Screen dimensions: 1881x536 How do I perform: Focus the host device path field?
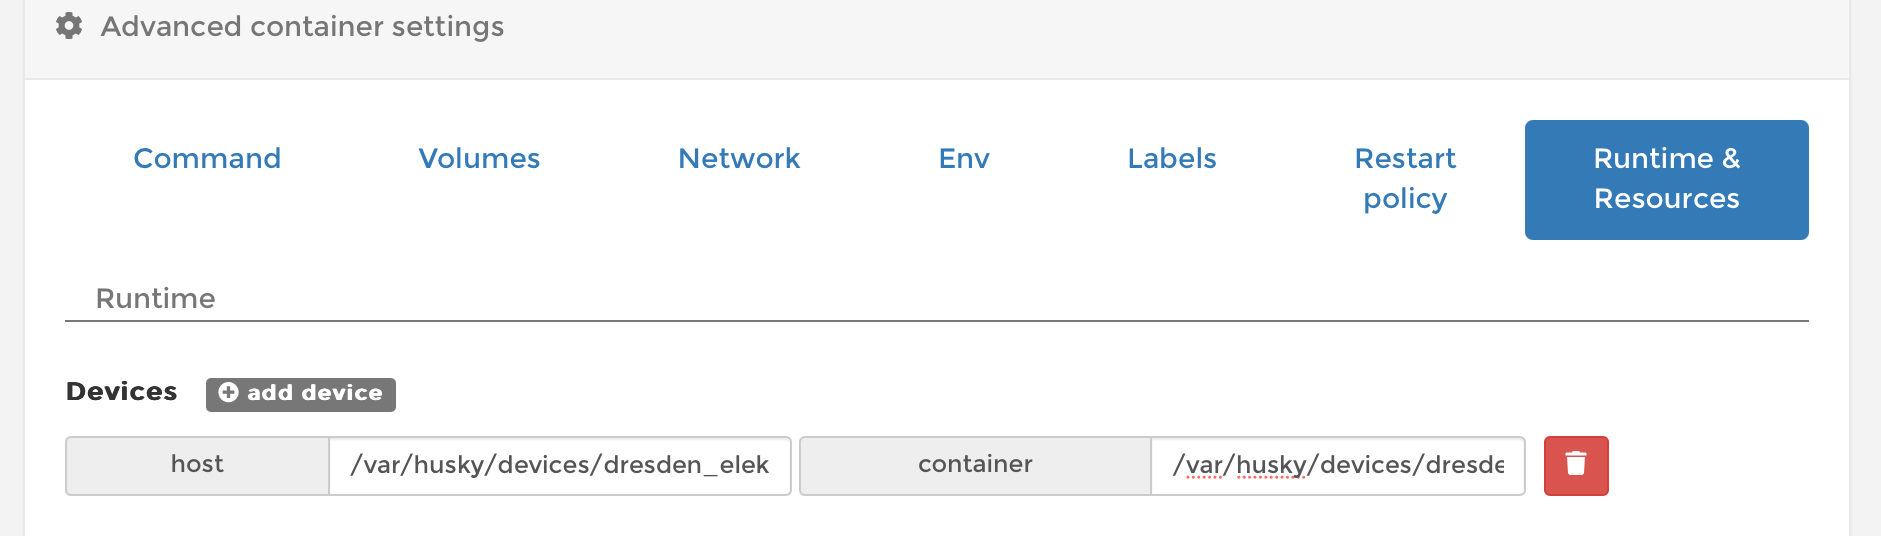(x=560, y=465)
